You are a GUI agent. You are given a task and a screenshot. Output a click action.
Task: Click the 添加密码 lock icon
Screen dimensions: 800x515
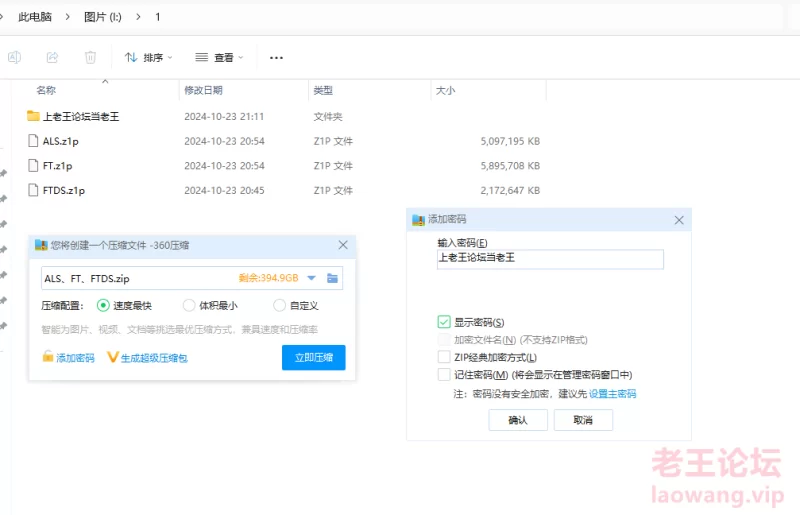tap(47, 357)
